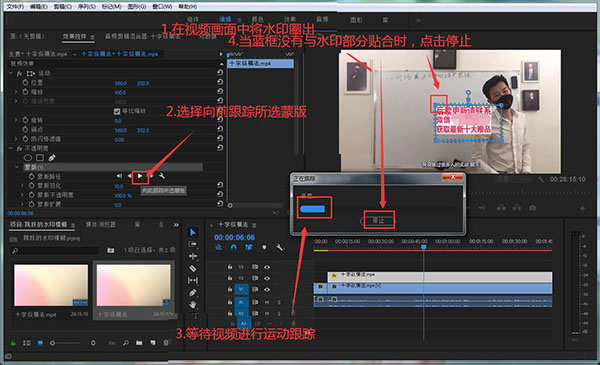Open program monitor settings wrench
This screenshot has width=600, height=365.
coord(541,179)
